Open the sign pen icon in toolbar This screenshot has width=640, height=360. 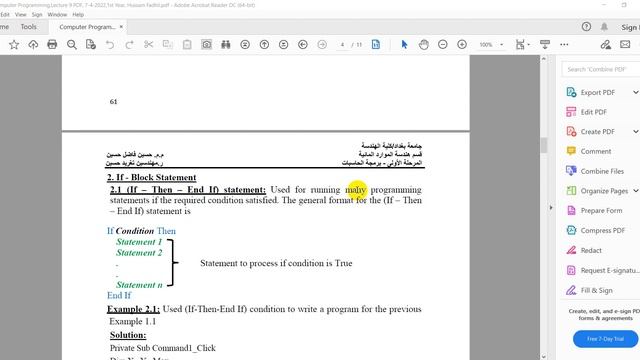pyautogui.click(x=606, y=44)
